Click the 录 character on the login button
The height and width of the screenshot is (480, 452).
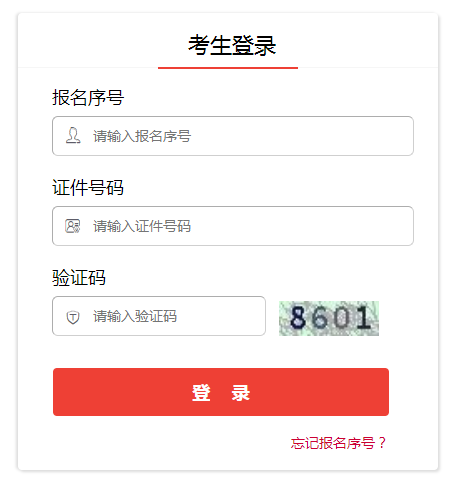click(x=241, y=392)
